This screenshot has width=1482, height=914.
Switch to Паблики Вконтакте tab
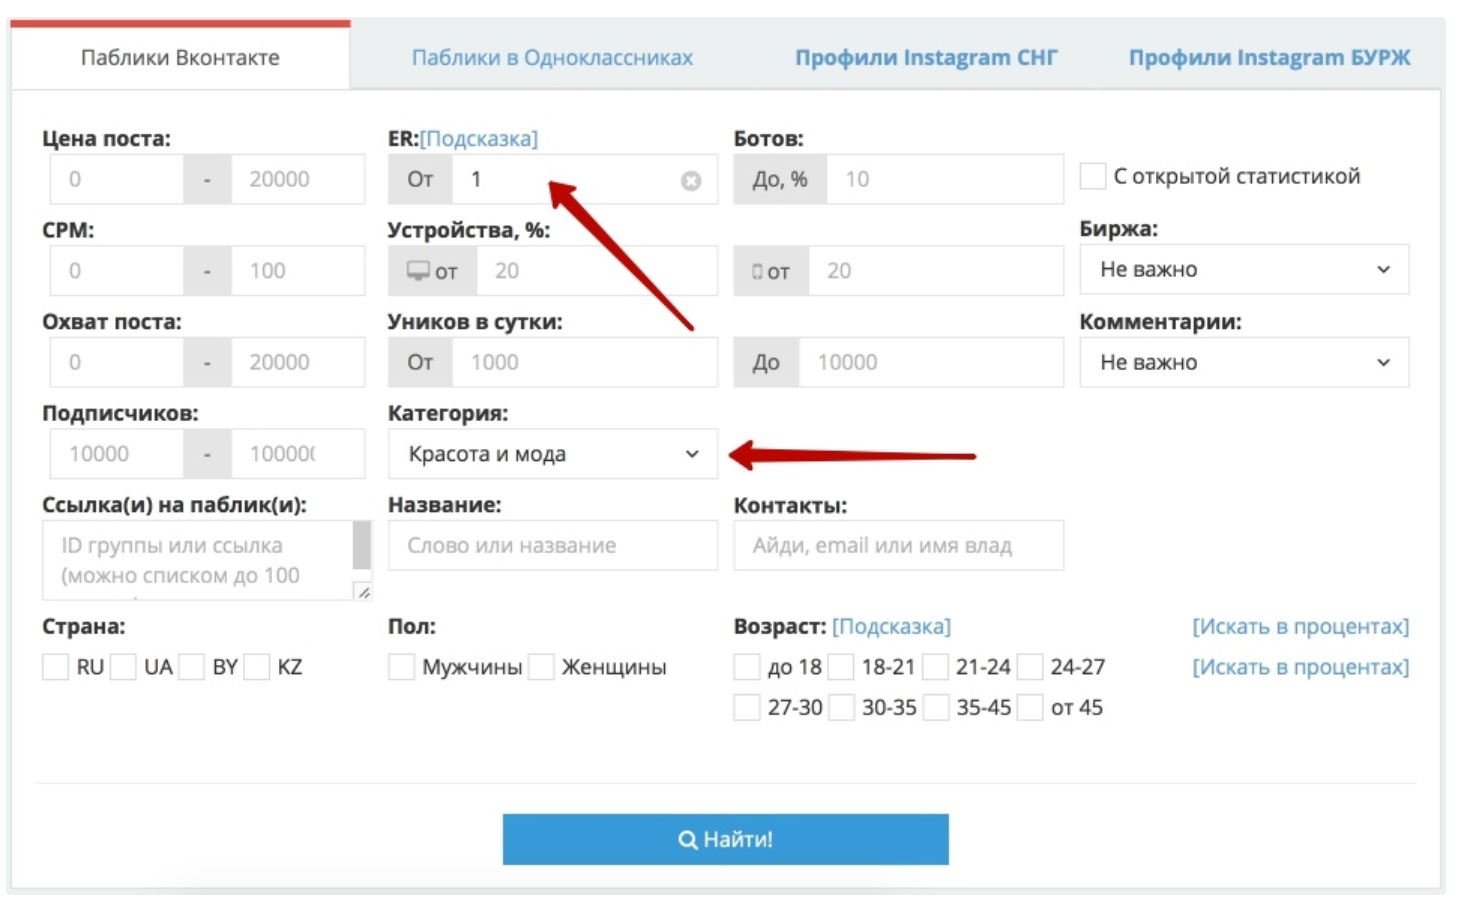coord(180,57)
